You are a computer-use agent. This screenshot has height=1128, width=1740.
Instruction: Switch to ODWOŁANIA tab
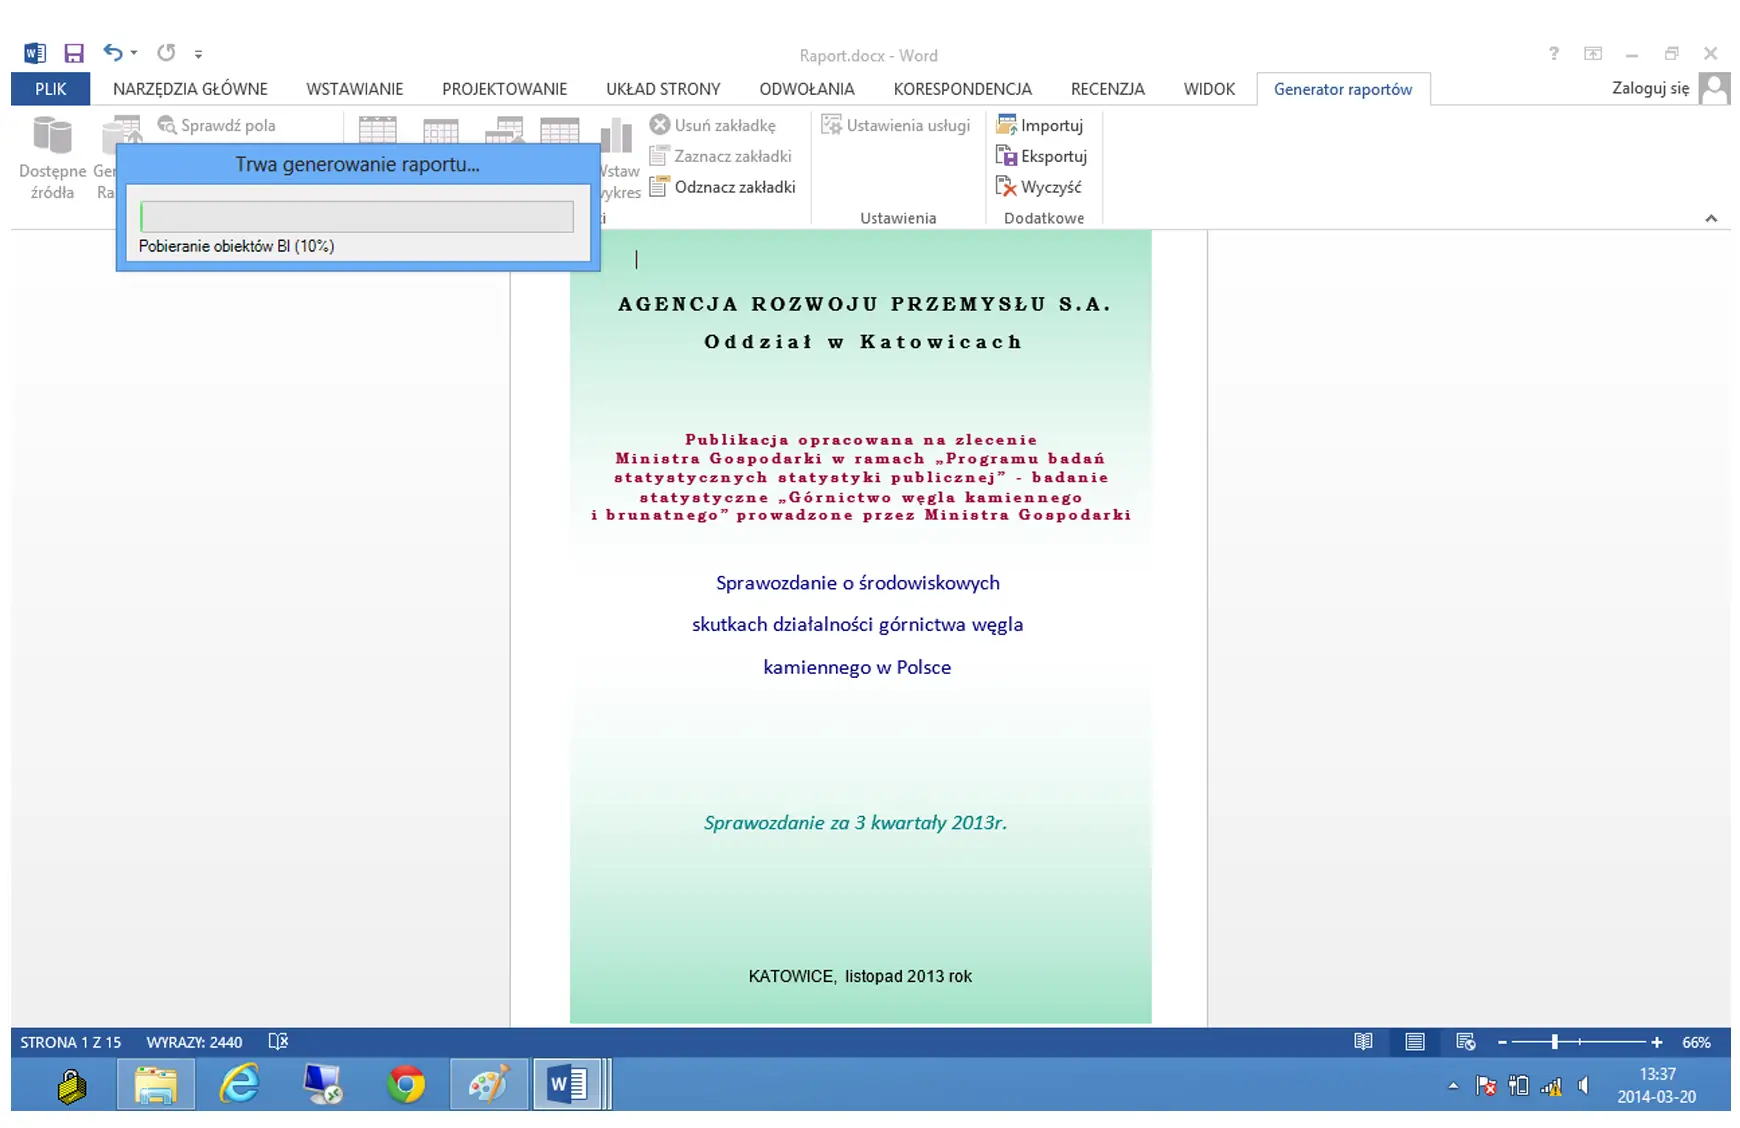coord(807,89)
